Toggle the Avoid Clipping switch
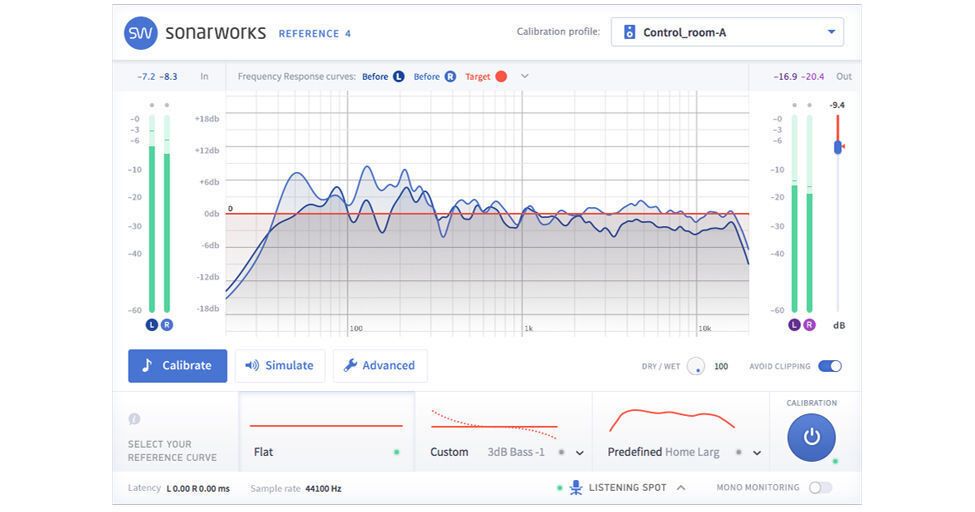 coord(830,366)
